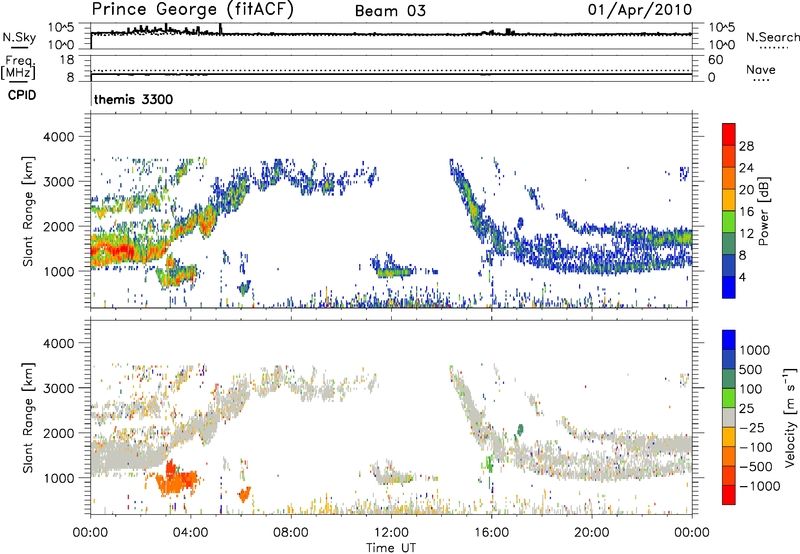Select the '04:00' time axis tick

pos(190,533)
